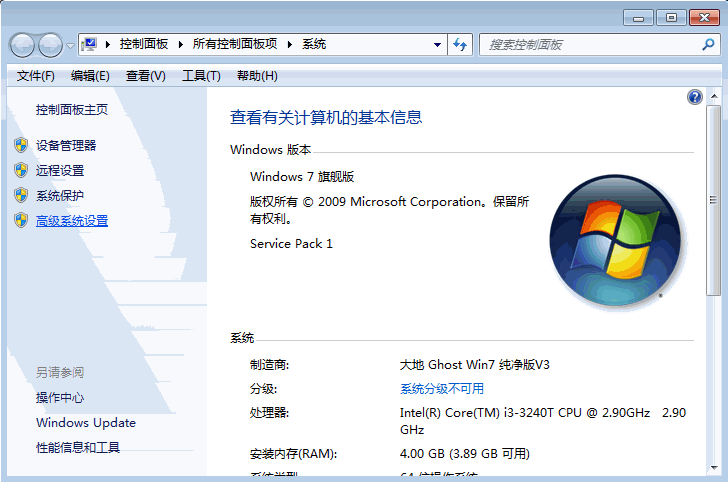Open 设备管理器 link
The height and width of the screenshot is (482, 728).
click(66, 145)
